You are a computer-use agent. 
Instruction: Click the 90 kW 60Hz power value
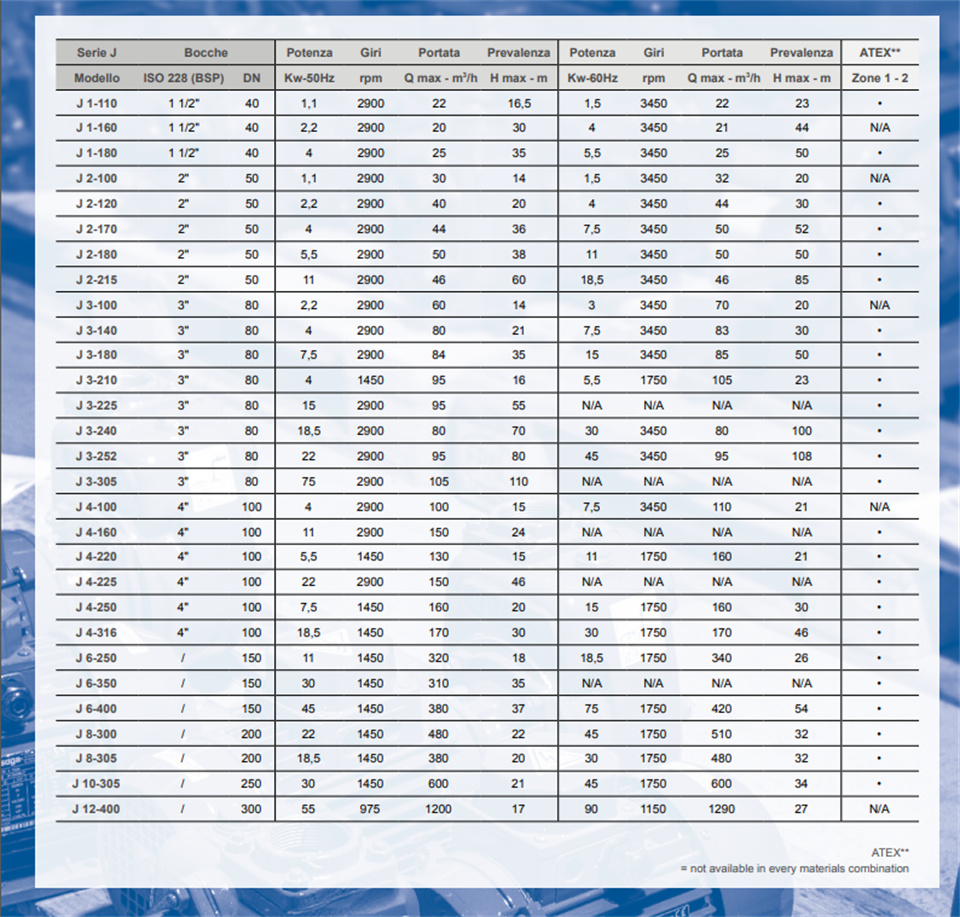[x=591, y=809]
